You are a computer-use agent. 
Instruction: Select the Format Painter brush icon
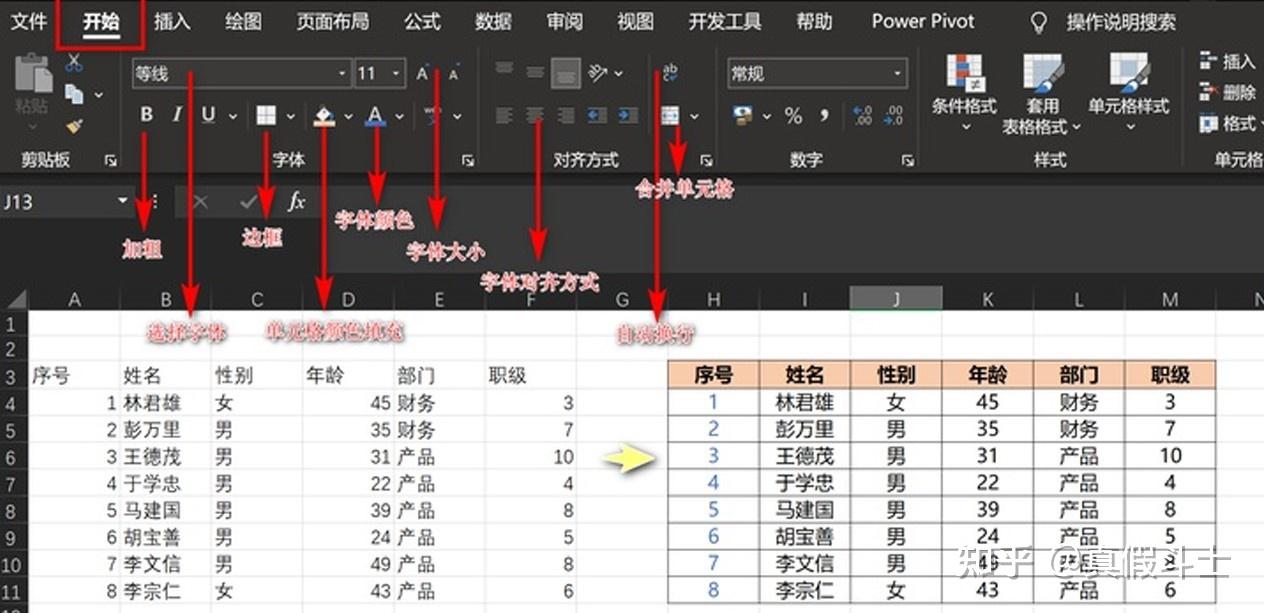point(74,126)
